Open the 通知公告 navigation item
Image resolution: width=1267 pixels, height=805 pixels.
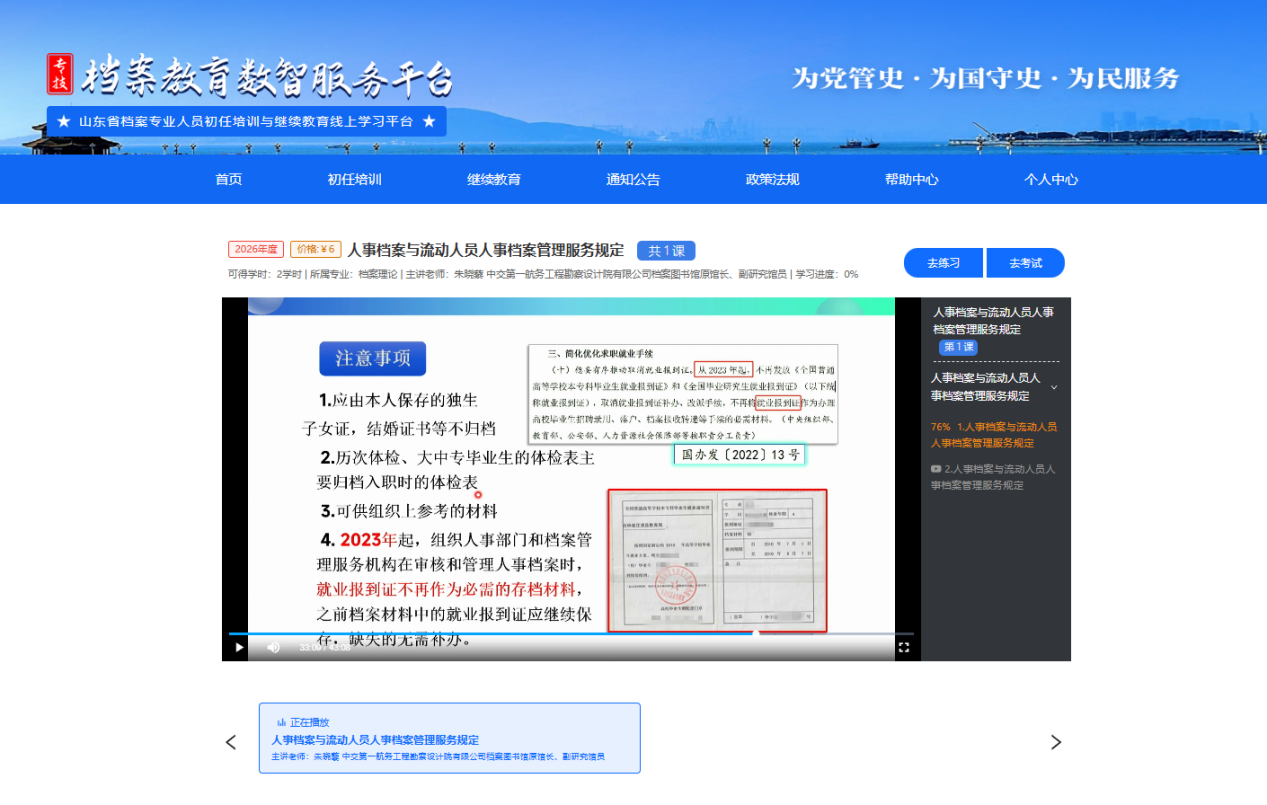click(633, 180)
